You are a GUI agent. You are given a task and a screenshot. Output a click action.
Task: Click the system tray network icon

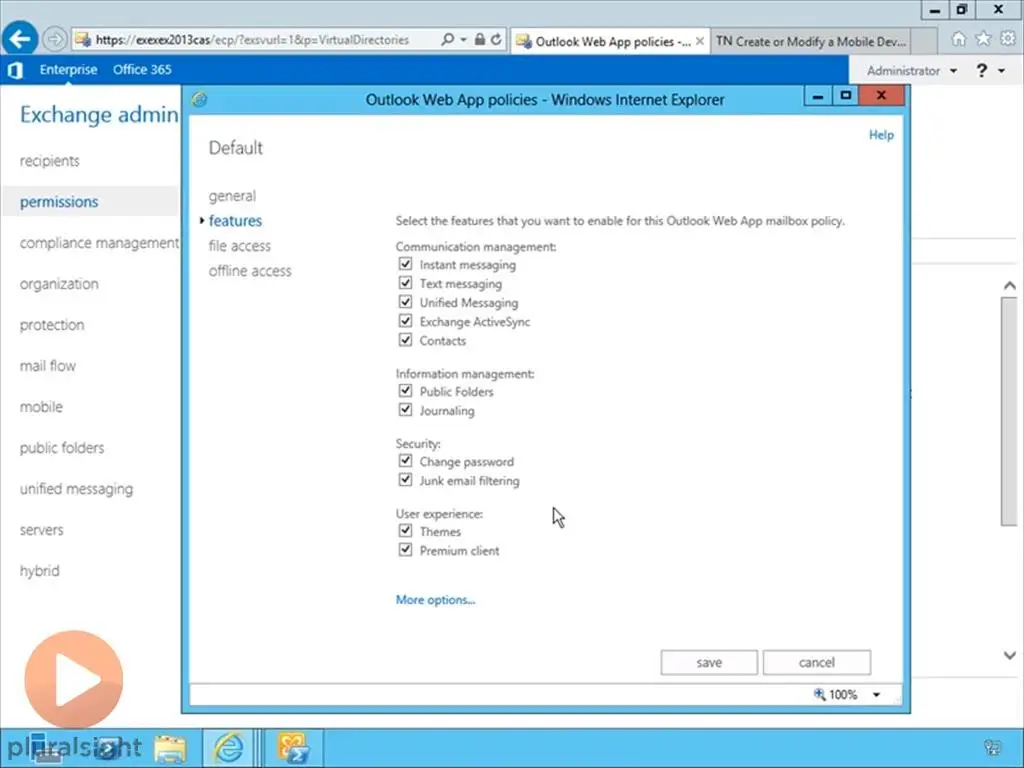[993, 748]
